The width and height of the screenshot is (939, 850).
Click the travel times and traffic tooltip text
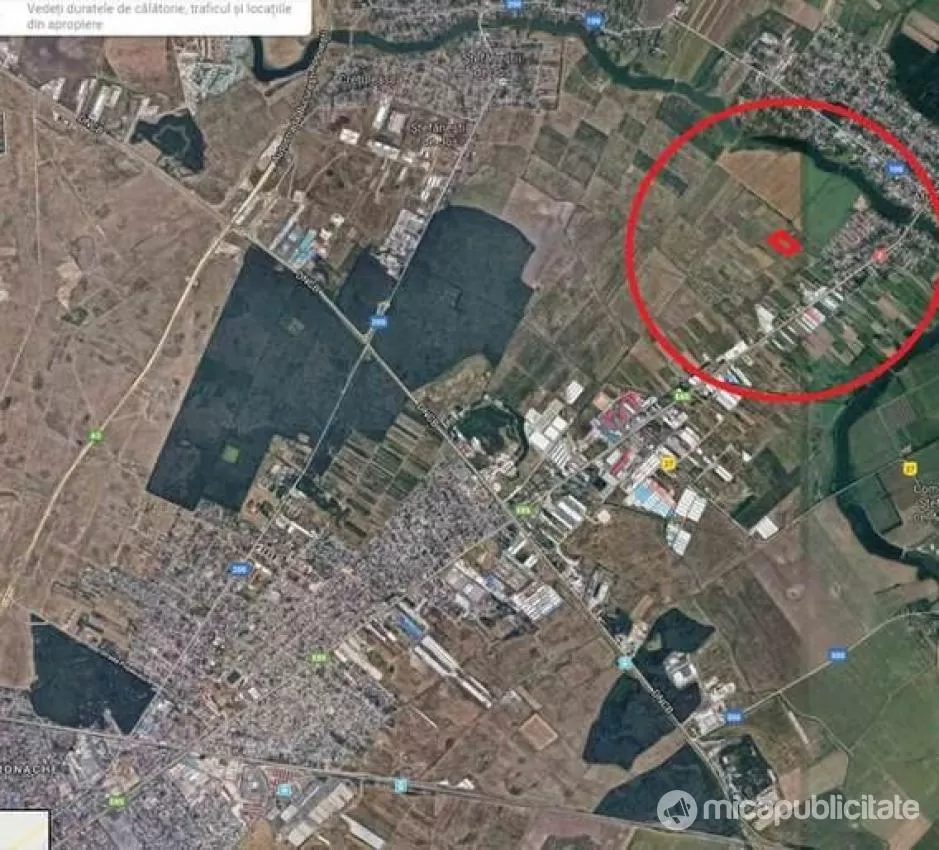pyautogui.click(x=159, y=16)
